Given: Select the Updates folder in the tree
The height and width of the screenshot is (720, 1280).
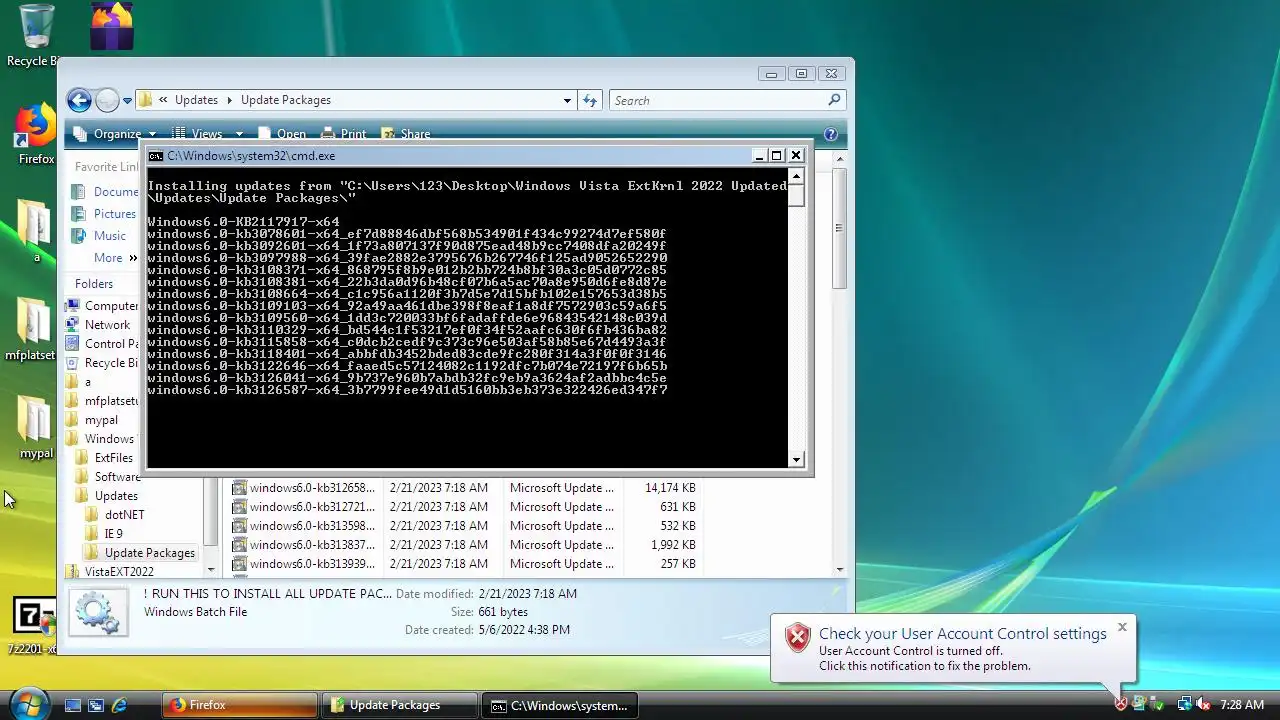Looking at the screenshot, I should (108, 496).
